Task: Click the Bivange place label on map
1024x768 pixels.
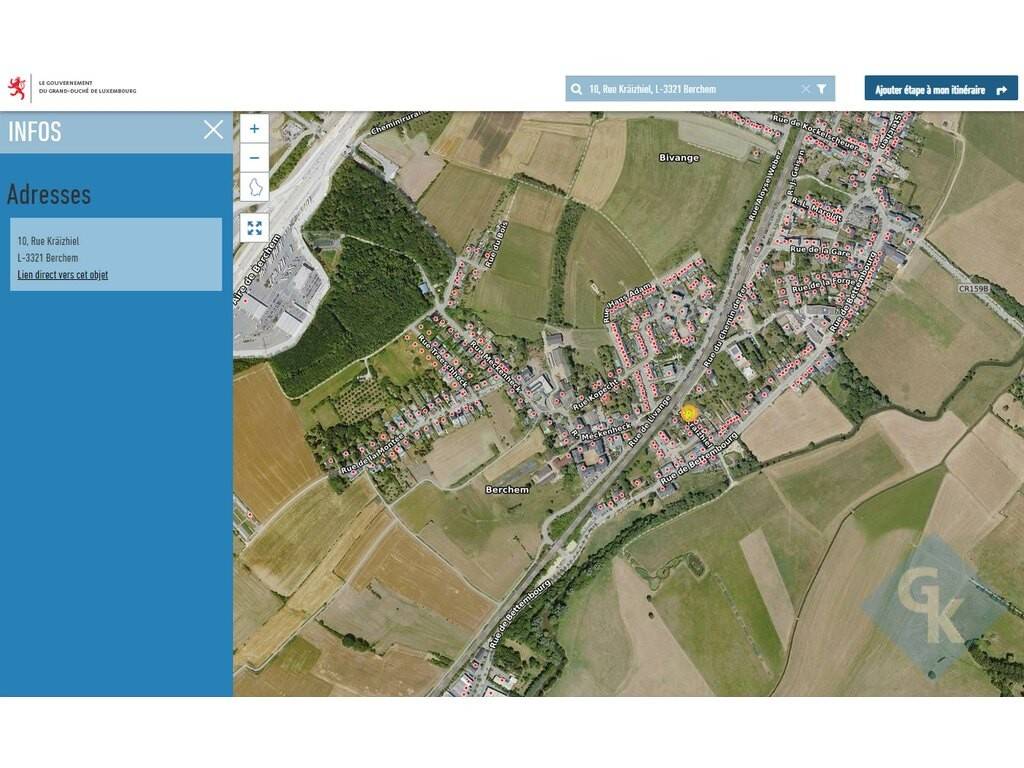Action: pos(679,158)
